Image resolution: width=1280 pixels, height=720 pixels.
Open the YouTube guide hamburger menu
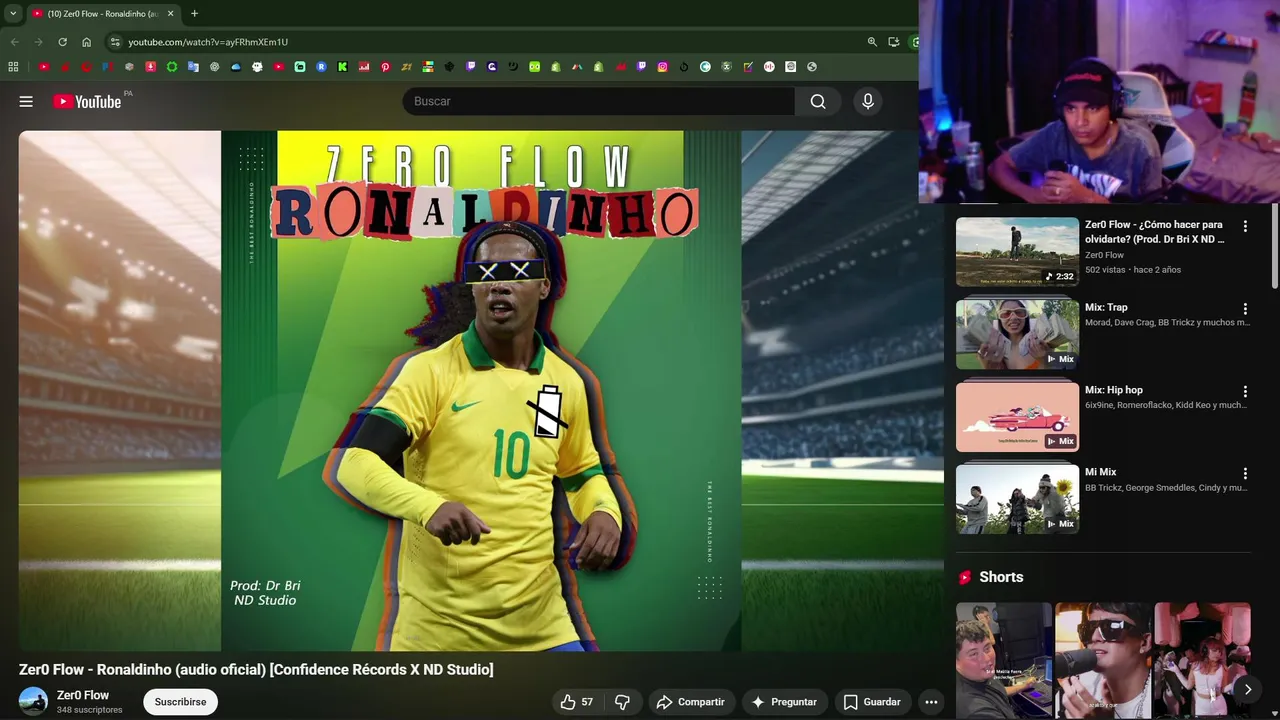click(26, 101)
